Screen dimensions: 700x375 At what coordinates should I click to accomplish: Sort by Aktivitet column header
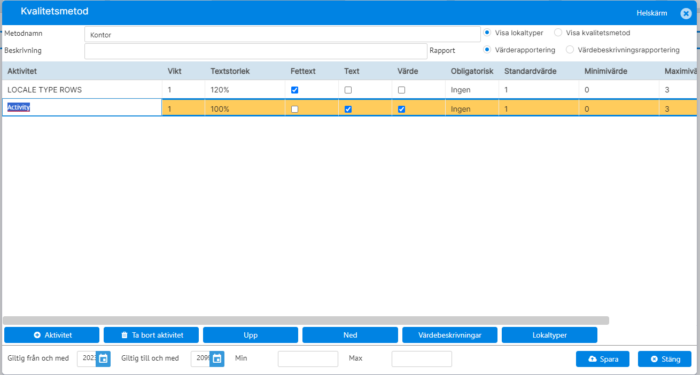click(22, 71)
